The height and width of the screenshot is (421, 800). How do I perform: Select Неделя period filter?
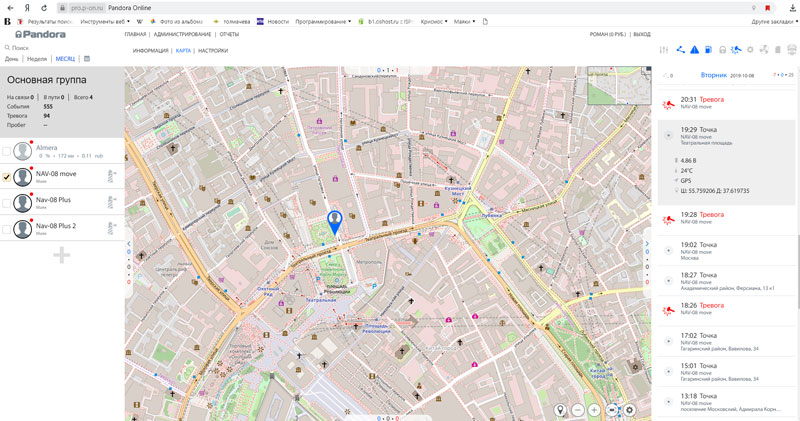click(37, 59)
